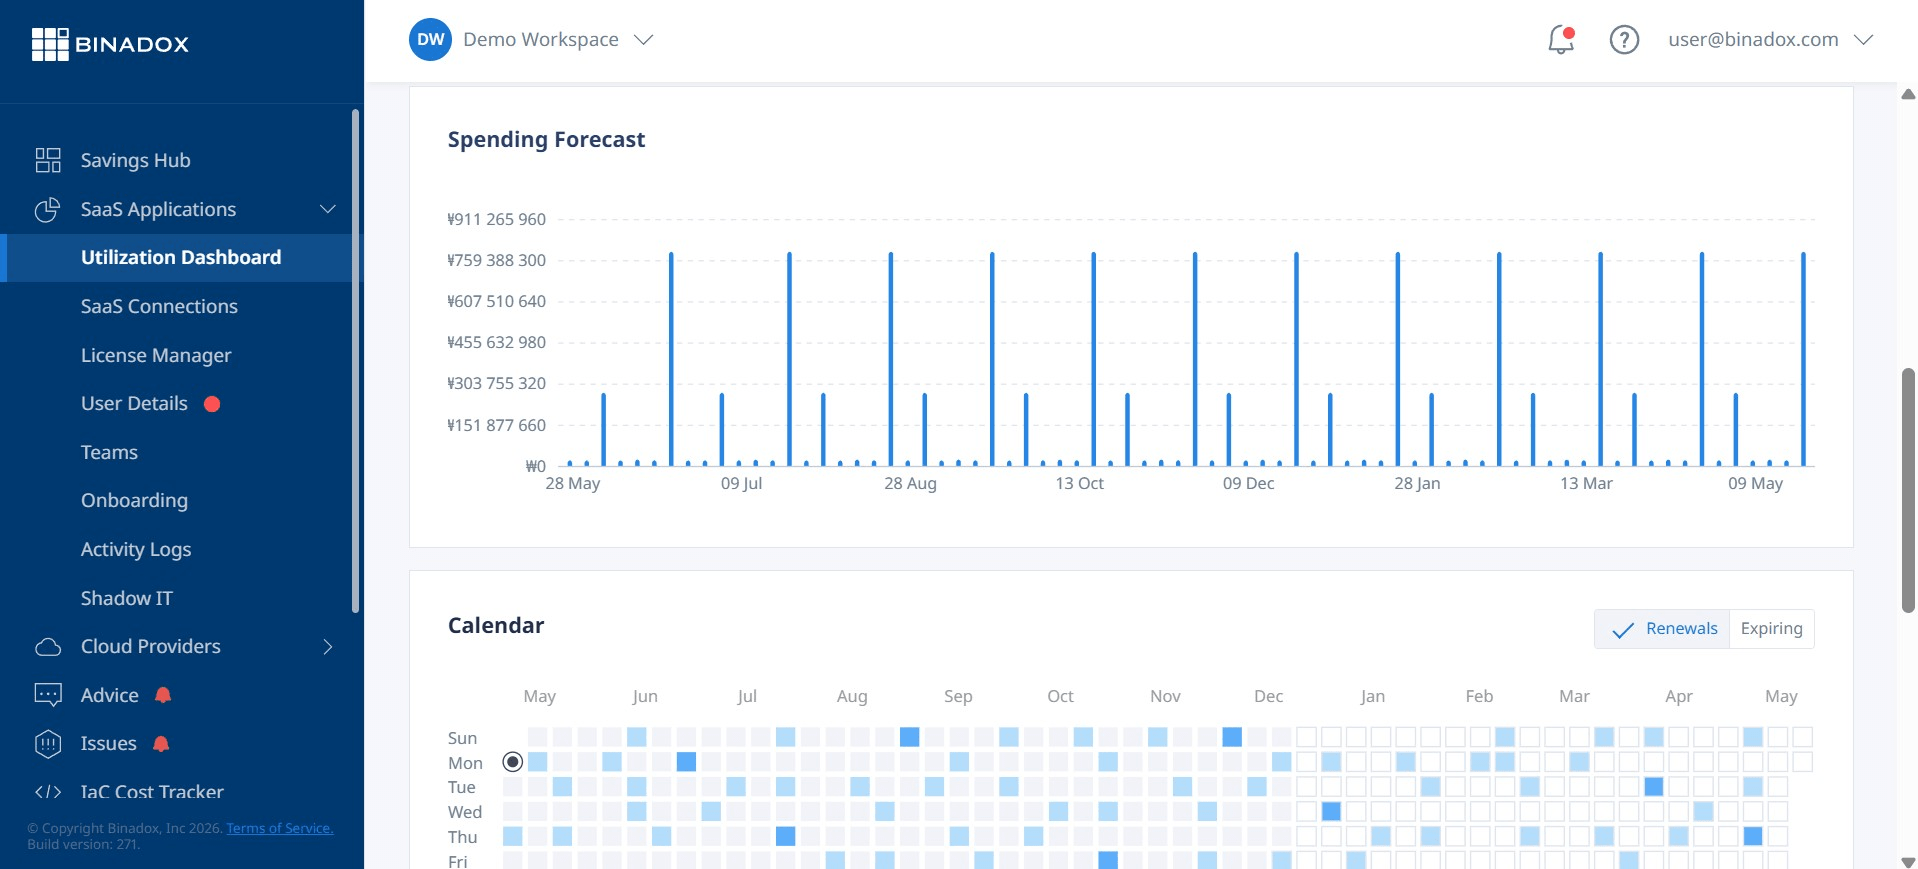Image resolution: width=1918 pixels, height=869 pixels.
Task: Click the SaaS Applications pie chart icon
Action: (x=48, y=209)
